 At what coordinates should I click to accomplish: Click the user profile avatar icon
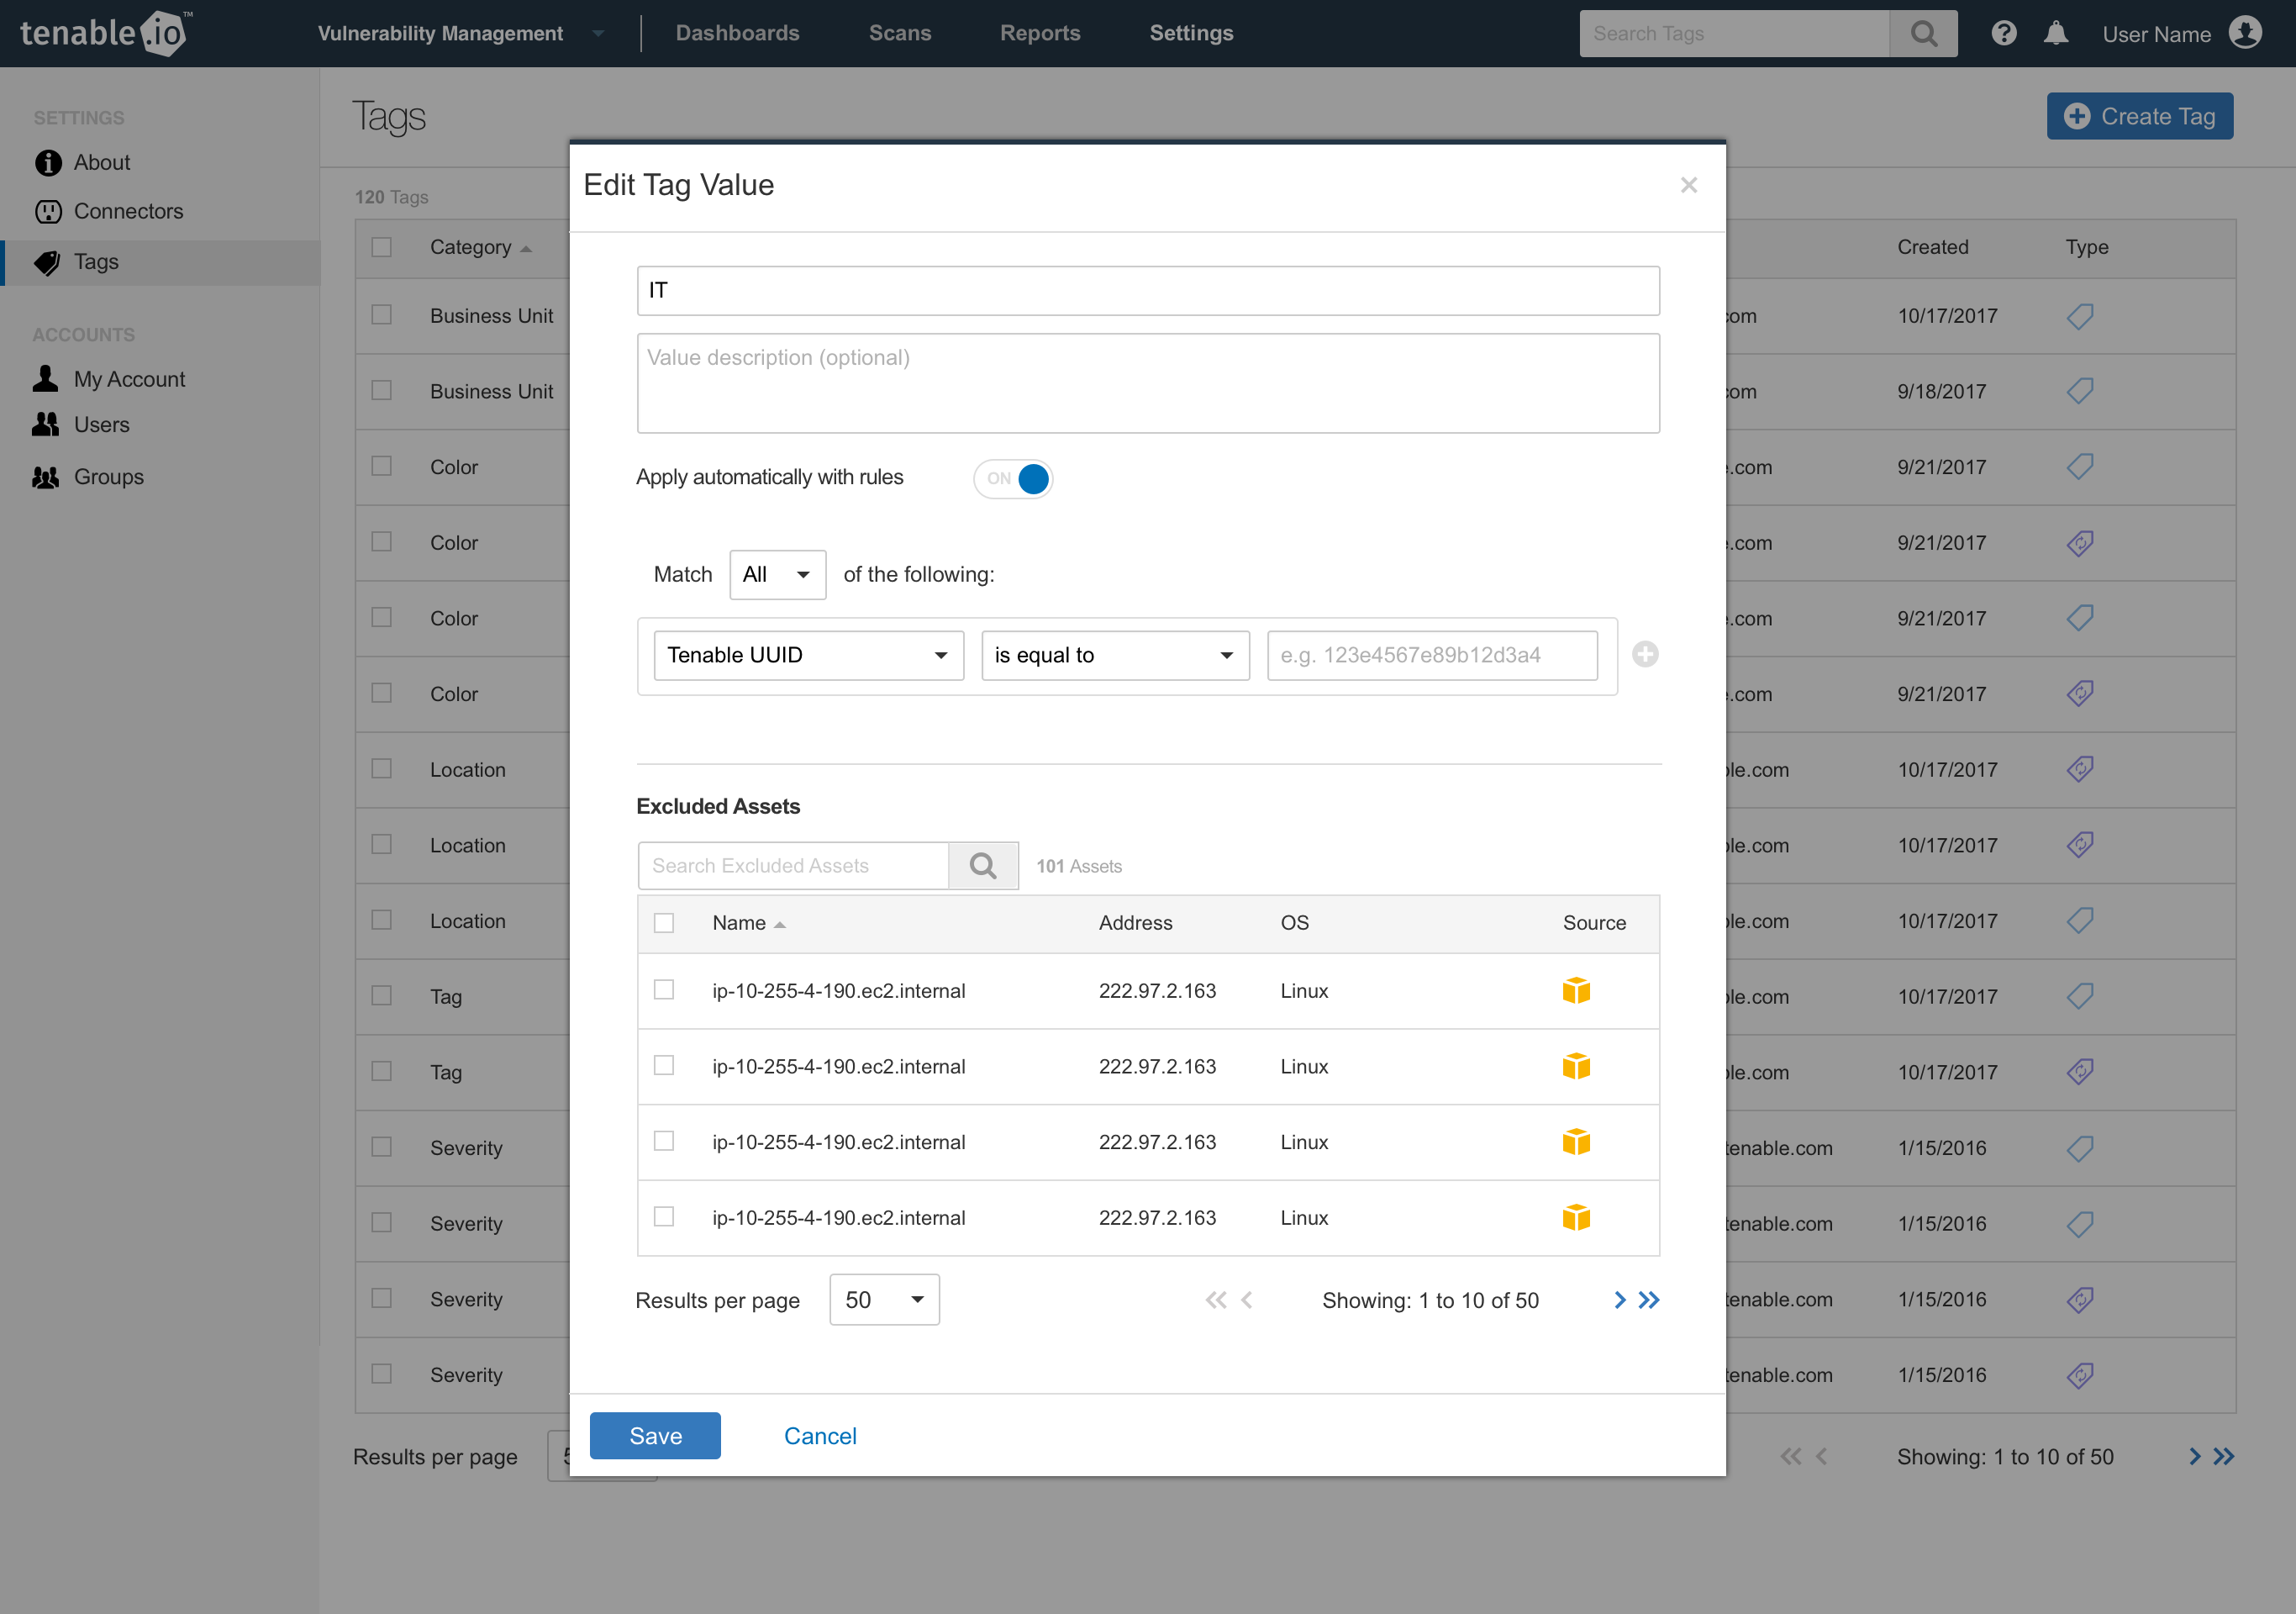(2245, 34)
